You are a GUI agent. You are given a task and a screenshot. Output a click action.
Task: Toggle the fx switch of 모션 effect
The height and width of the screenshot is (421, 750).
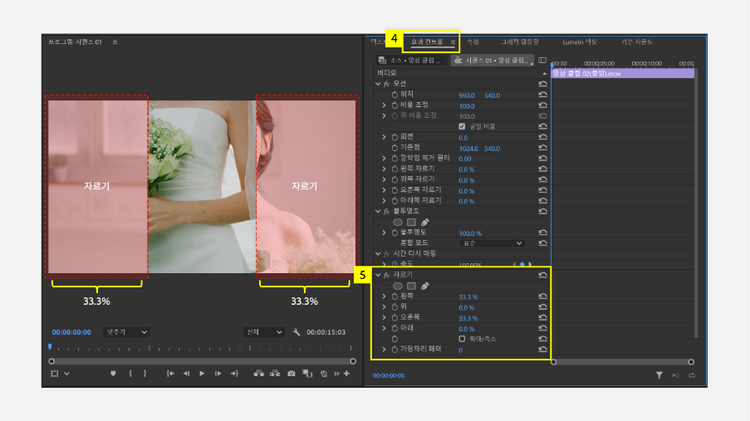pos(386,84)
